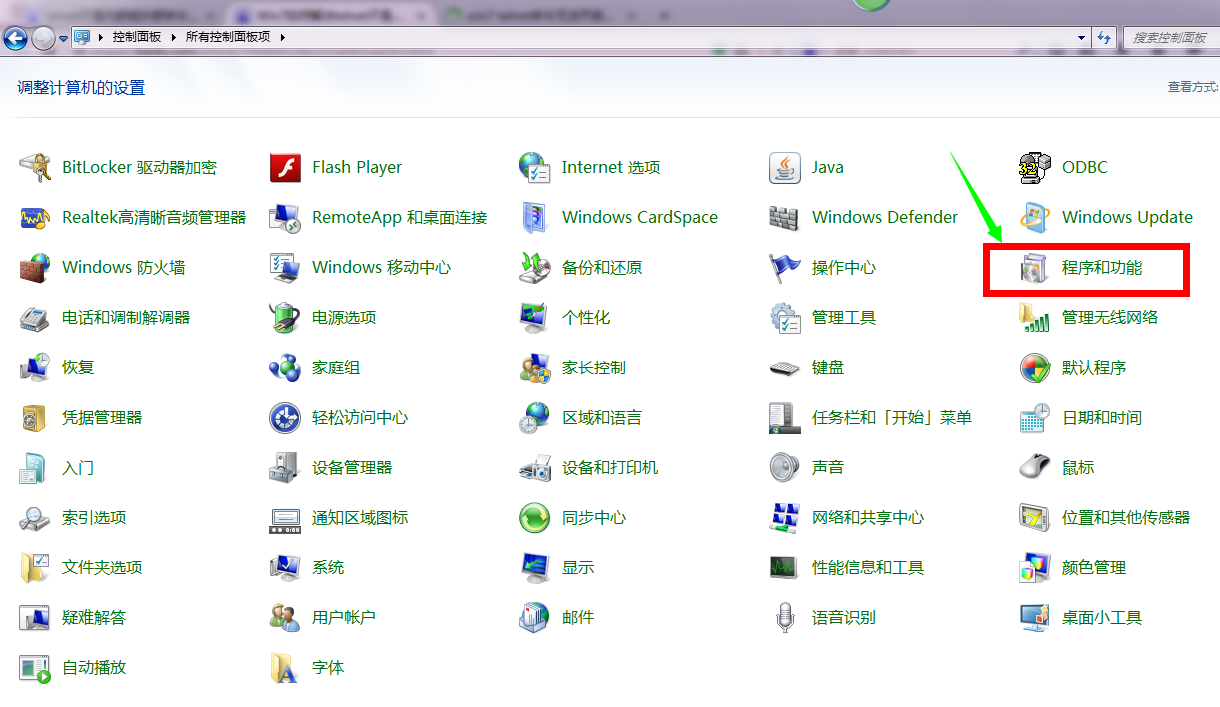Open the 个性化 icon
This screenshot has height=707, width=1220.
535,317
